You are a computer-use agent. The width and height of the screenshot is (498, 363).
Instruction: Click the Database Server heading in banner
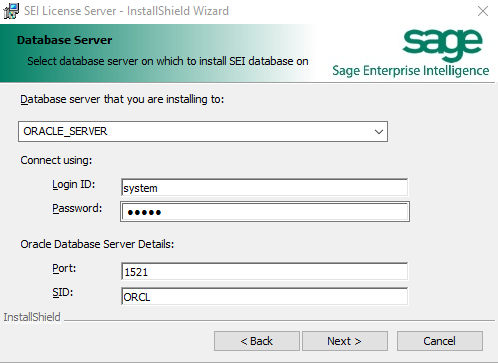[x=64, y=40]
